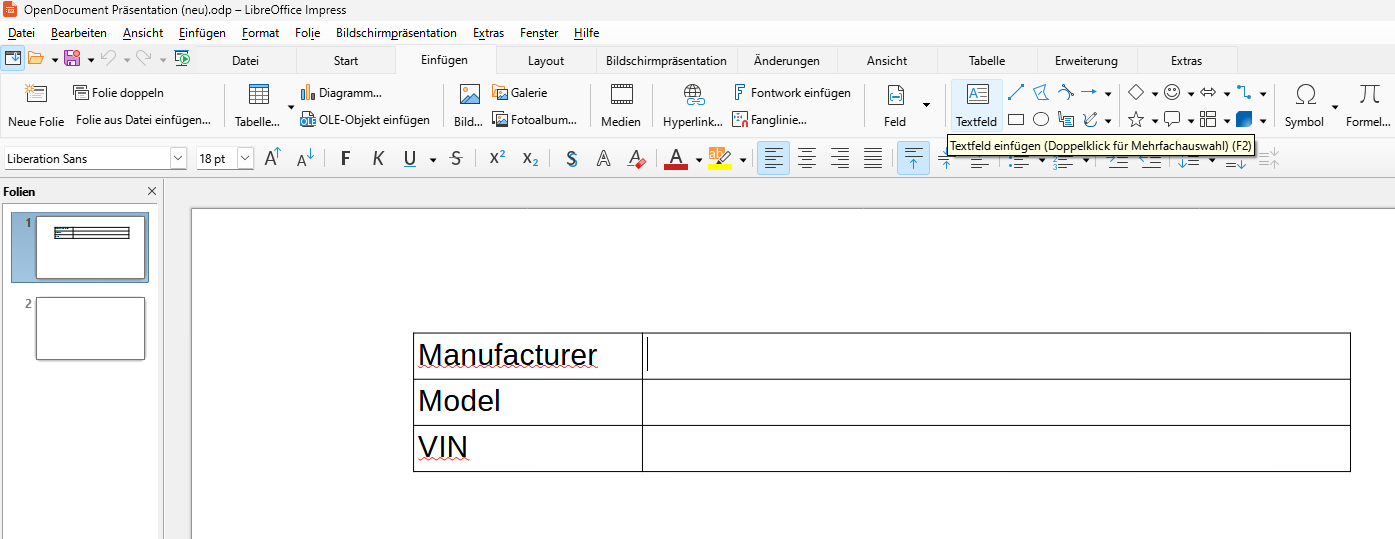Toggle italic (K) formatting
1395x539 pixels.
coord(378,158)
